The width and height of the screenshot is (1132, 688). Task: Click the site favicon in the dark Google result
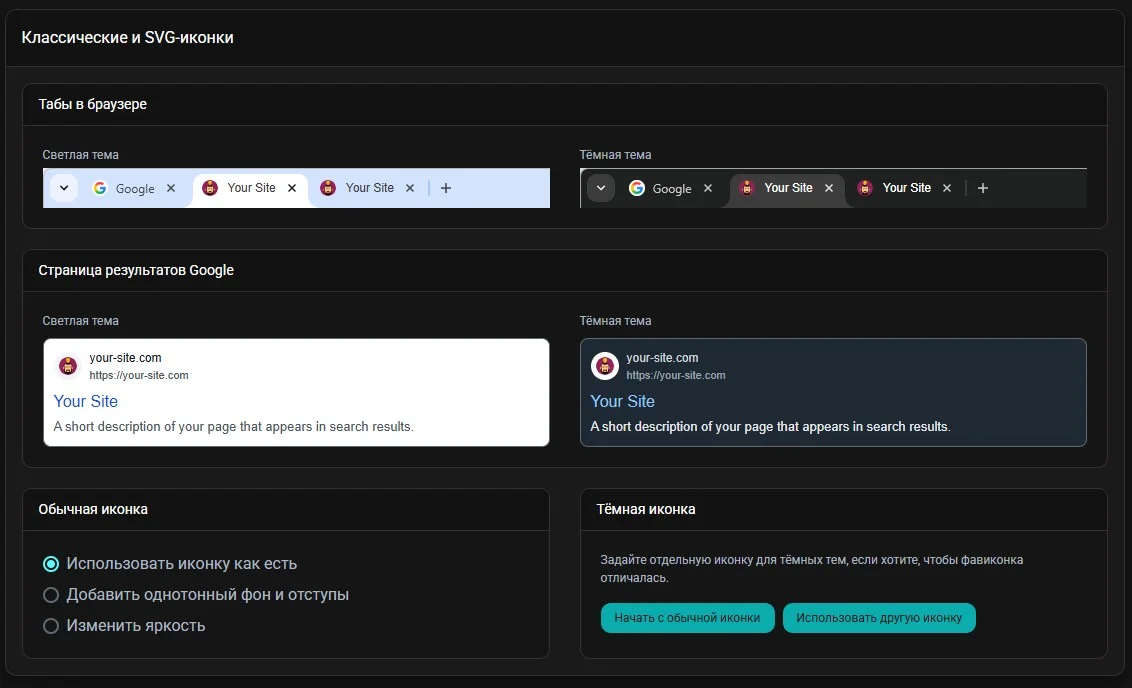coord(604,366)
